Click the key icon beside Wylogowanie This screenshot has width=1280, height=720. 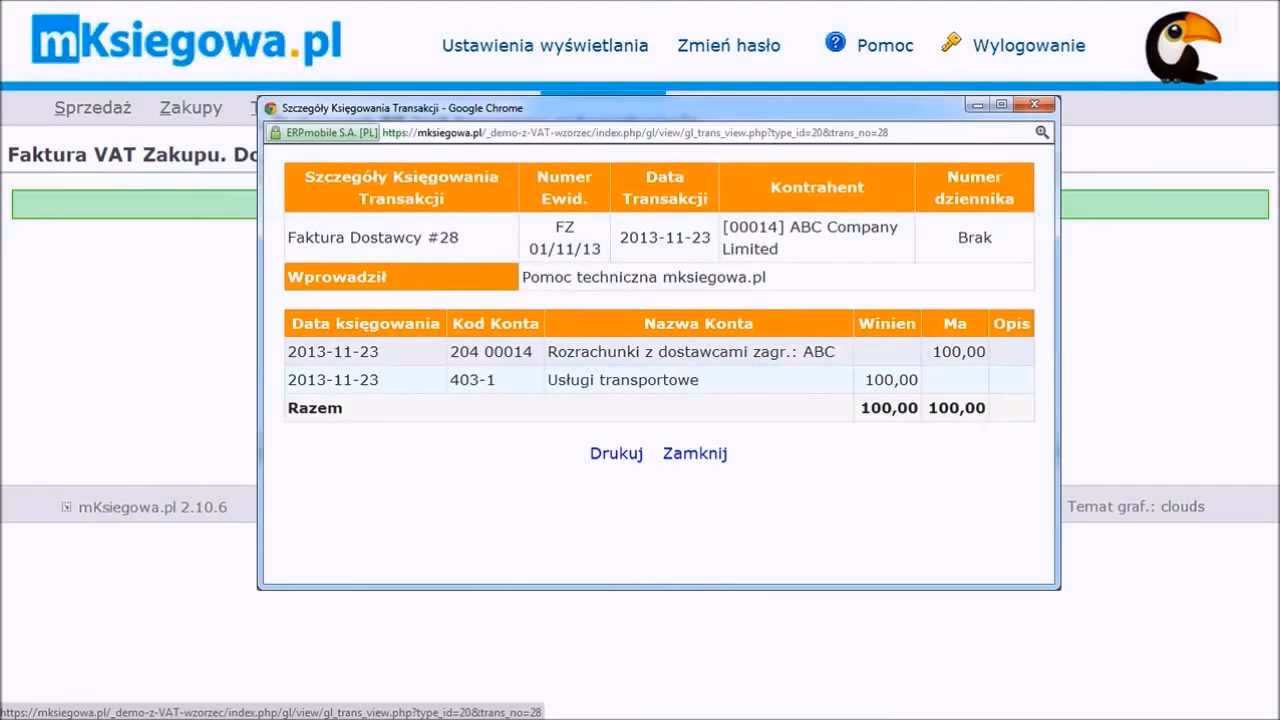click(950, 43)
